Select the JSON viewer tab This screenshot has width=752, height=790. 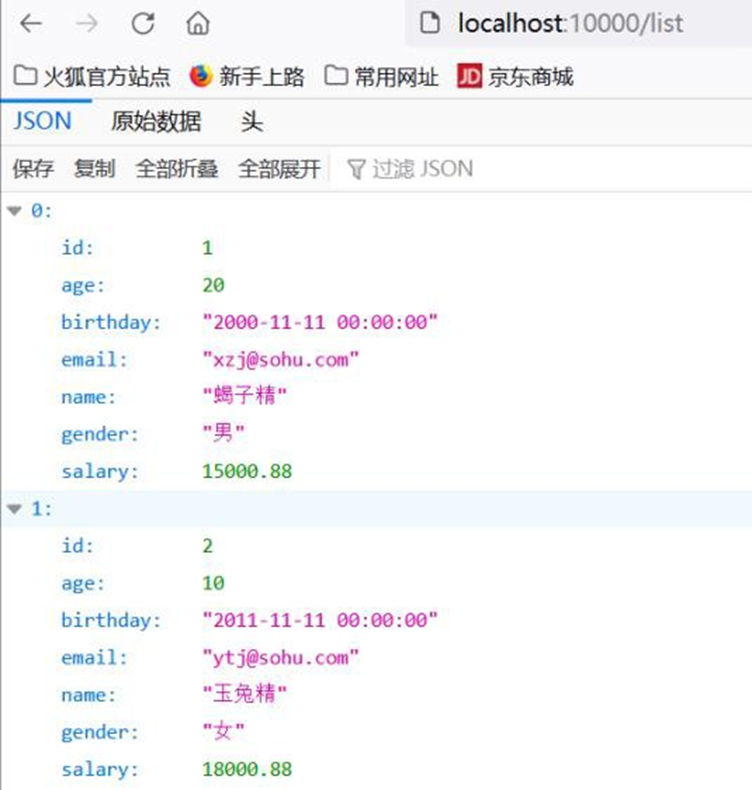click(x=42, y=122)
